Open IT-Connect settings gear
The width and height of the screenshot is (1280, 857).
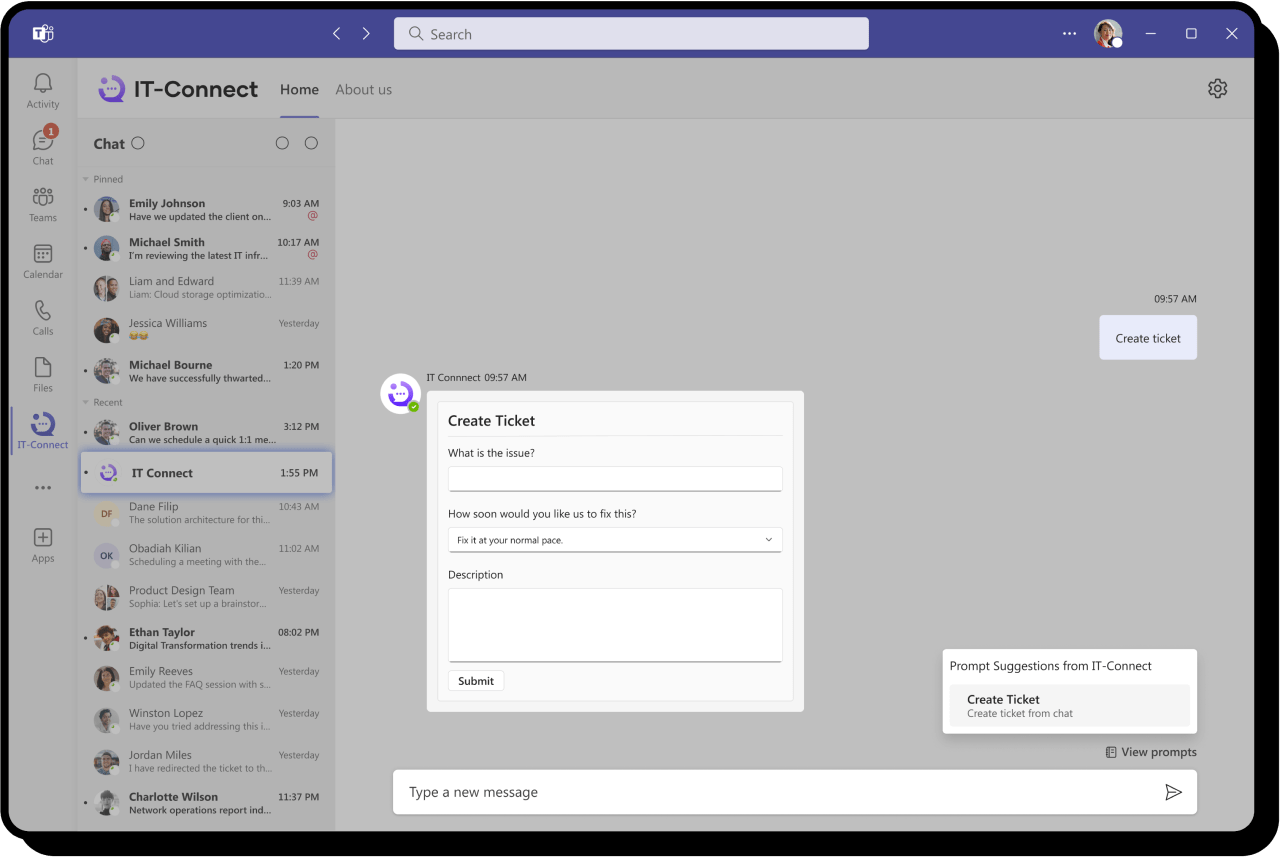[1217, 88]
